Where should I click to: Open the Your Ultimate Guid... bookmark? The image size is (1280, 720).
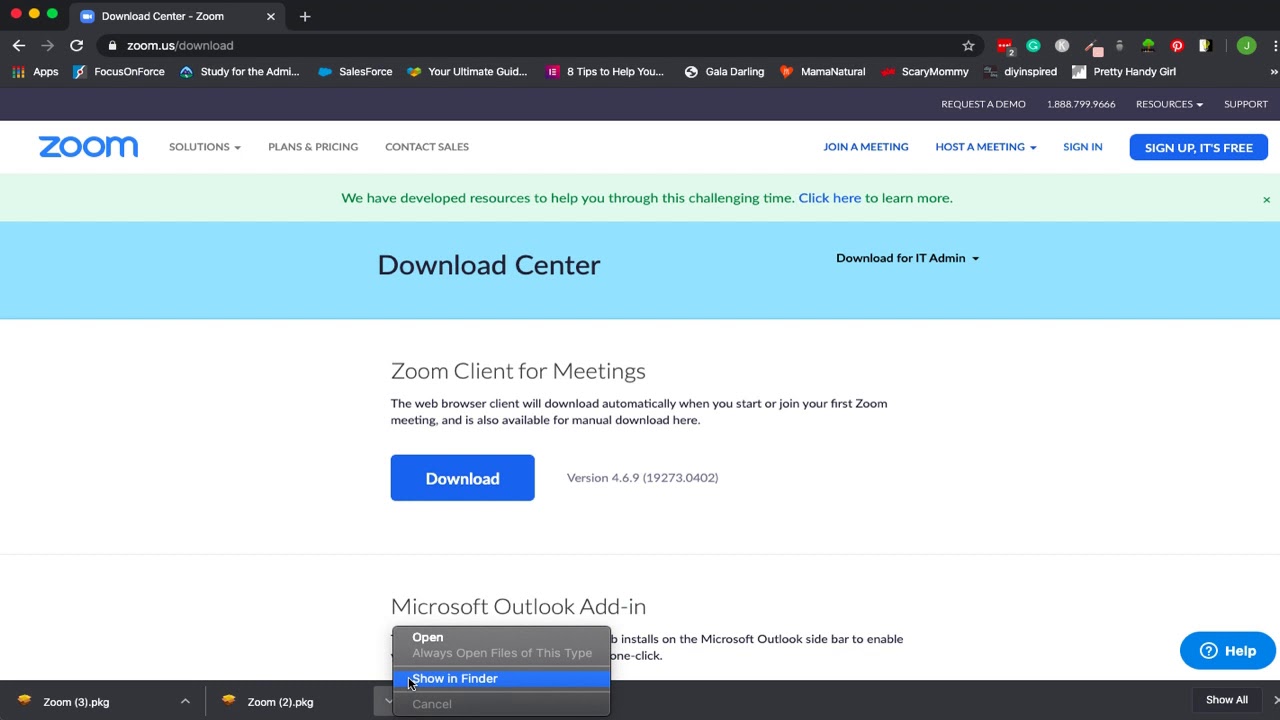(468, 72)
